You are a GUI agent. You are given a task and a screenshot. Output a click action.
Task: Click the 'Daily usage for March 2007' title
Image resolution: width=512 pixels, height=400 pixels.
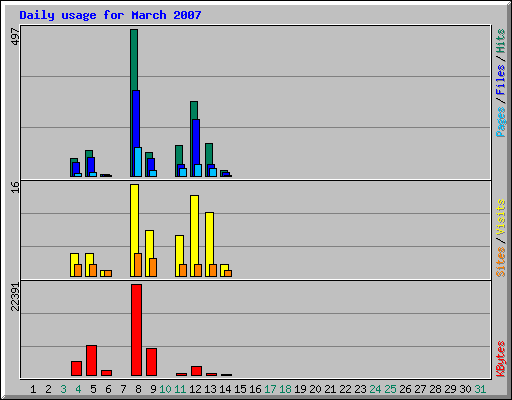pyautogui.click(x=110, y=15)
